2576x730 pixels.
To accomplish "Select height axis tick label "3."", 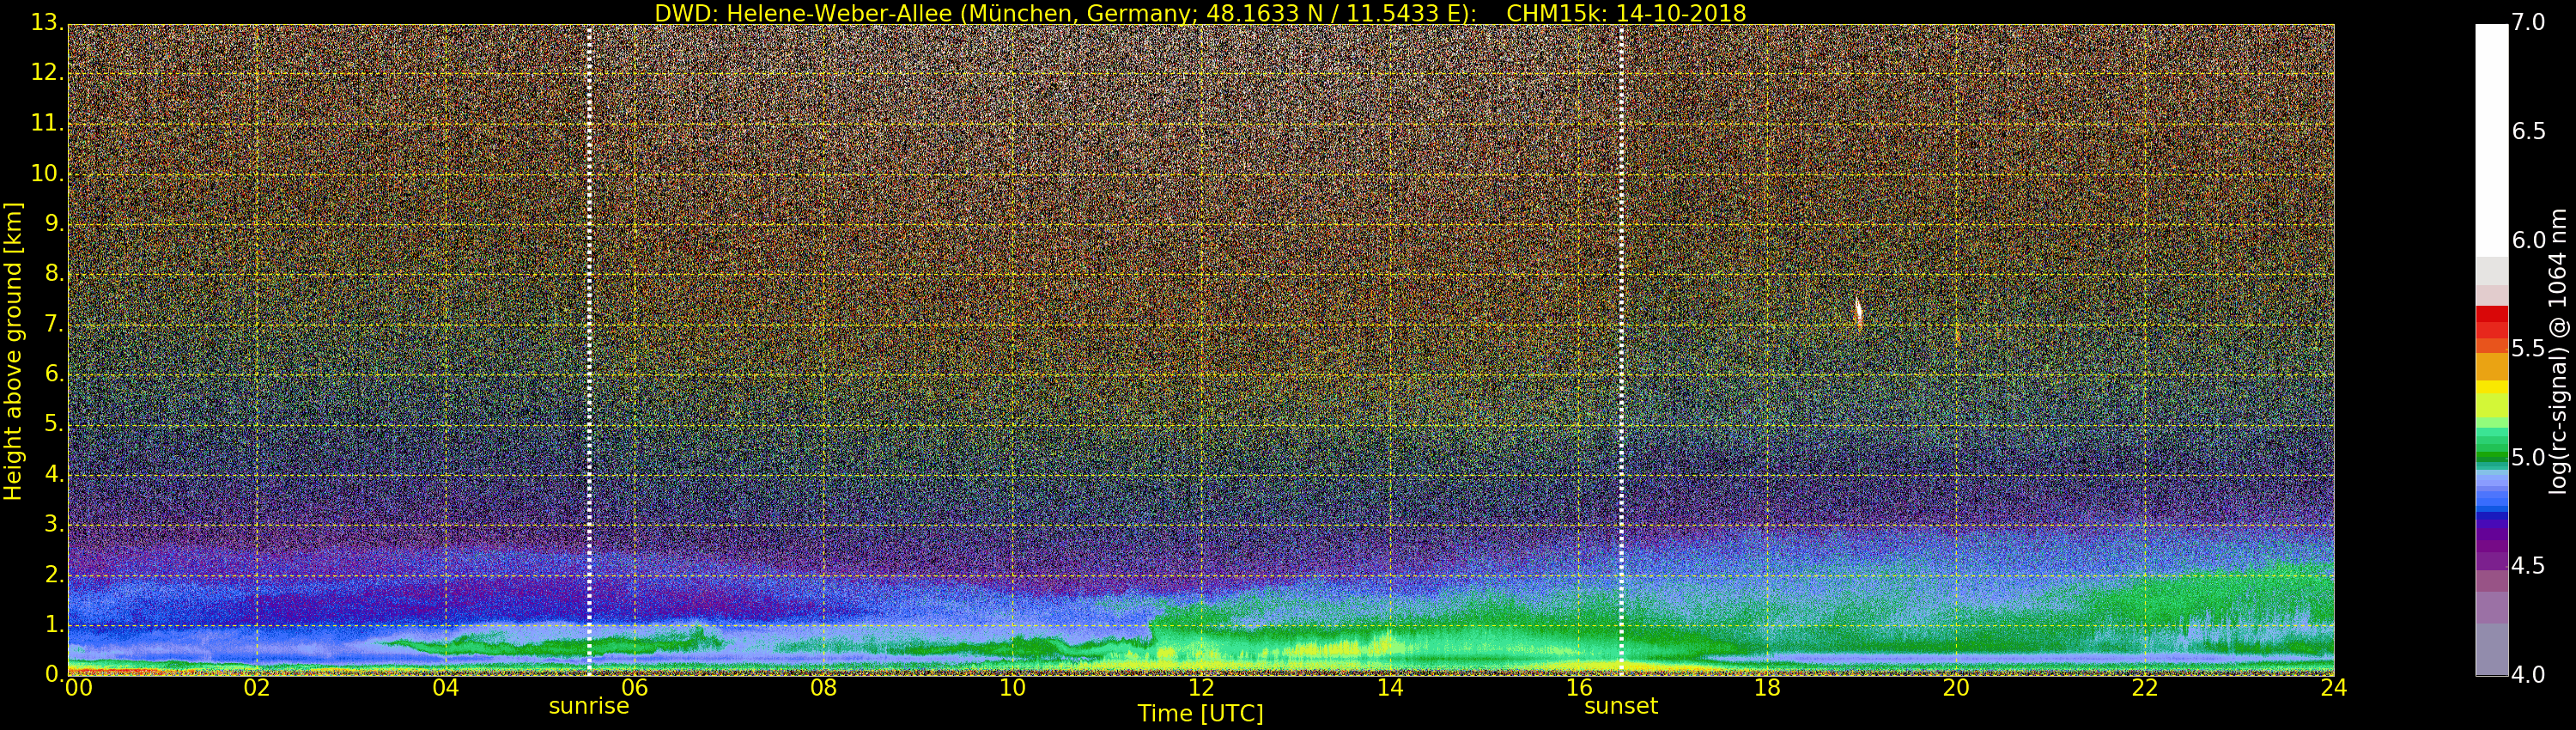I will 54,524.
